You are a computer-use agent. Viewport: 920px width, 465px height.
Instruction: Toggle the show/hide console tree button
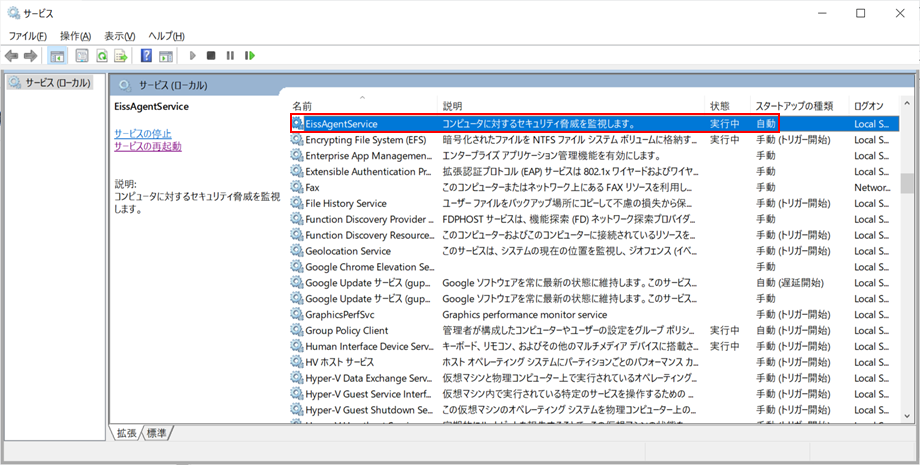(x=58, y=56)
